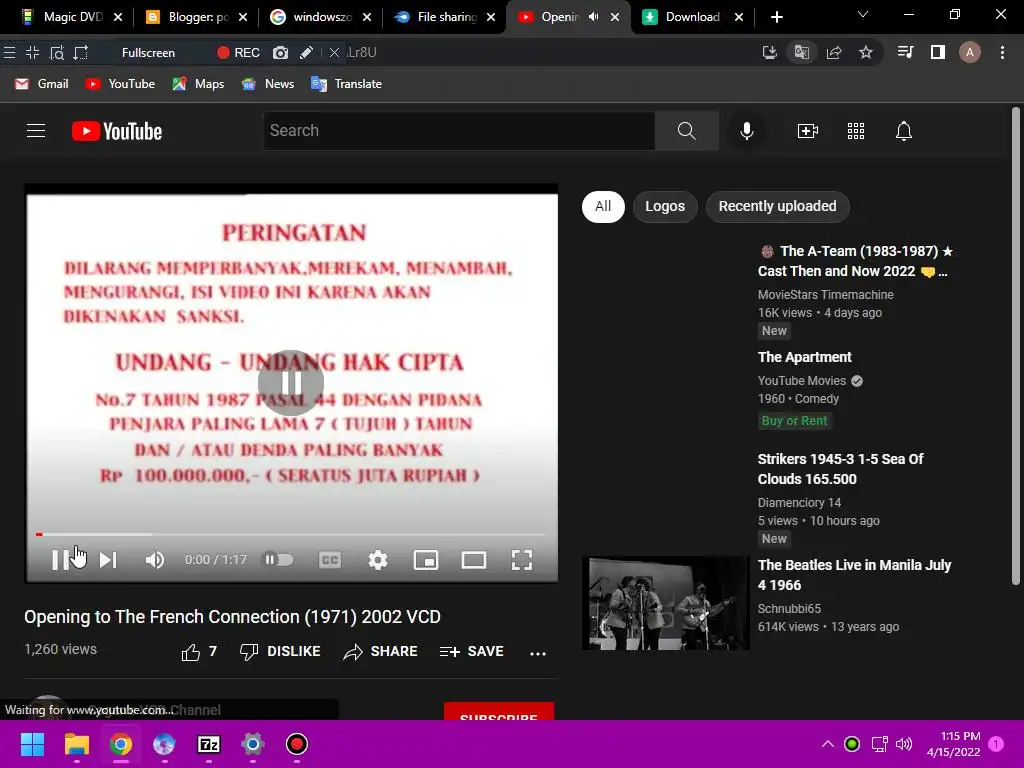1024x768 pixels.
Task: Open the media control icon
Action: pos(905,52)
